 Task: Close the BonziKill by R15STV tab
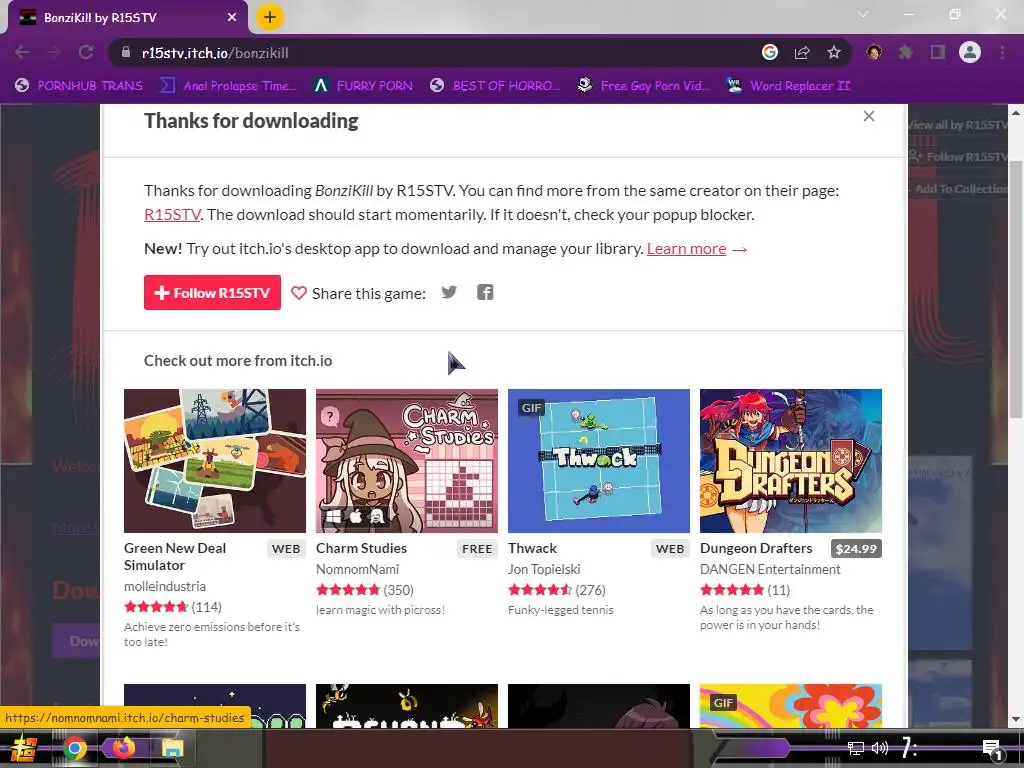point(232,18)
